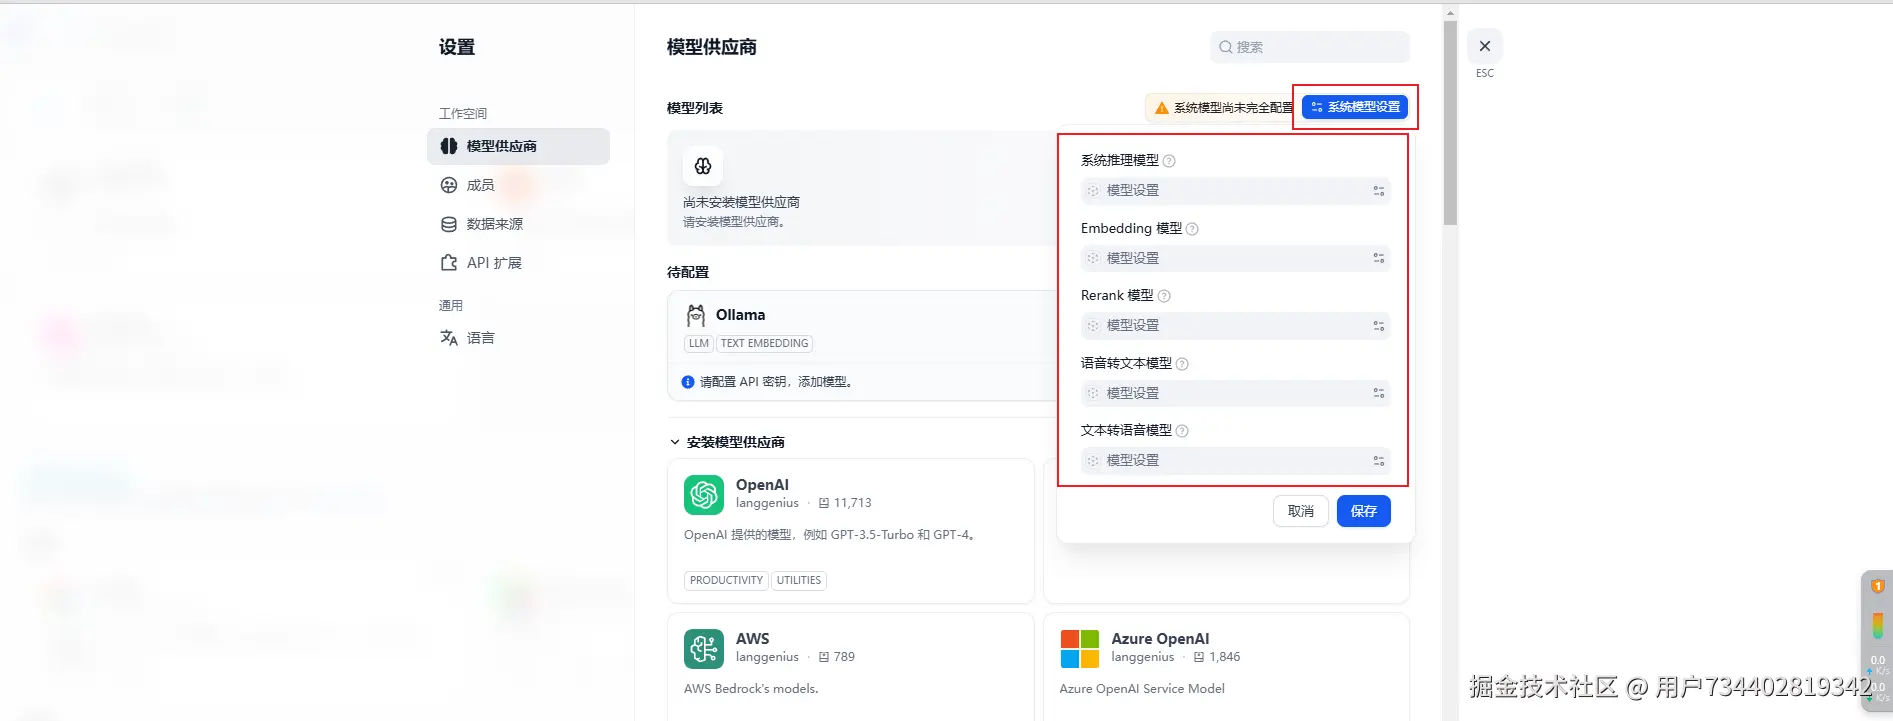Click the settings slider icon in Embedding 模型 field
The image size is (1893, 721).
tap(1378, 258)
